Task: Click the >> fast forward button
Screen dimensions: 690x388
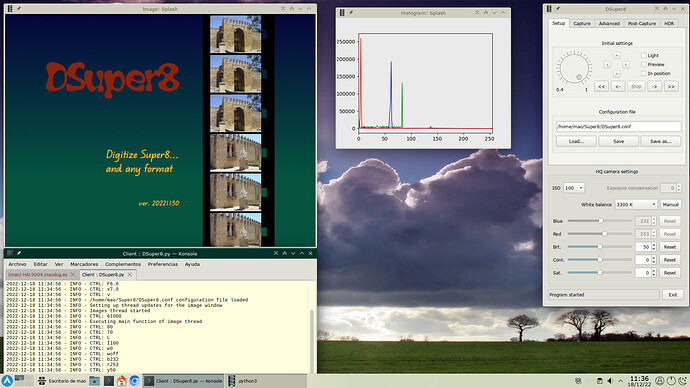Action: pos(671,87)
